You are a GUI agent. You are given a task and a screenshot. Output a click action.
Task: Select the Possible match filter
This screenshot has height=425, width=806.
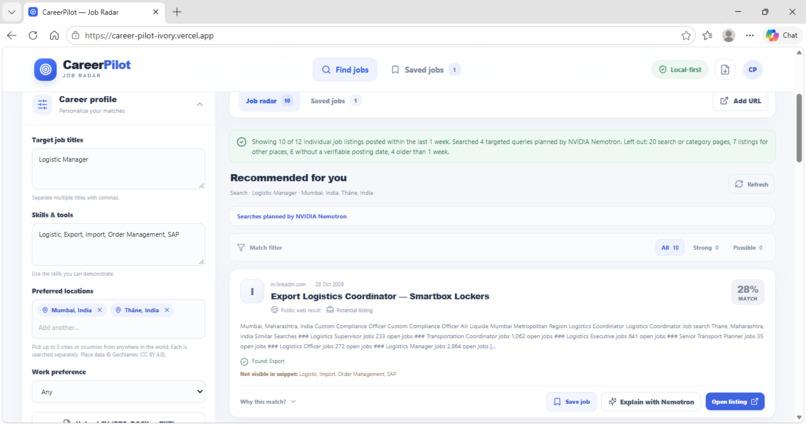click(747, 248)
